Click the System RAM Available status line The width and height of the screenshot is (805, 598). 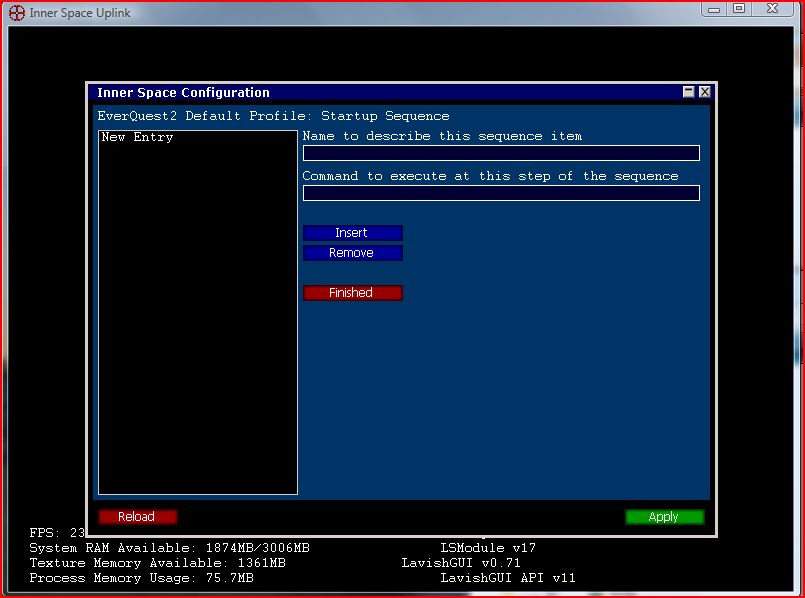(169, 548)
